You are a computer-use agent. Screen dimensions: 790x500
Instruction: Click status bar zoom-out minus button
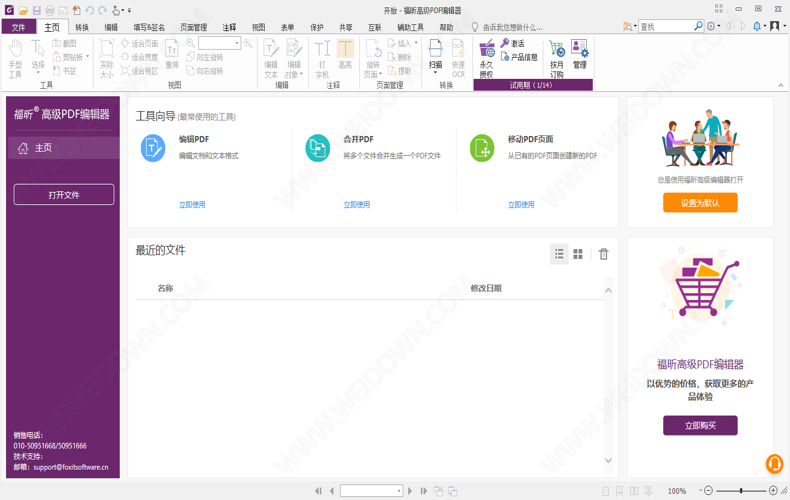[x=708, y=490]
